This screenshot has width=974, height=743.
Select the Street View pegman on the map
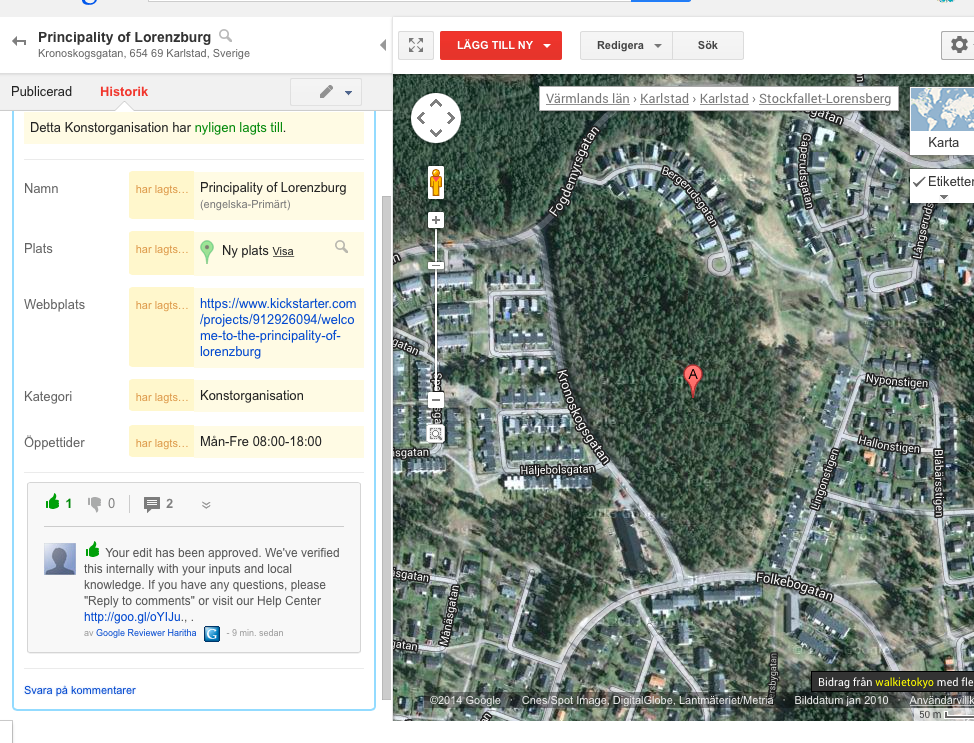tap(436, 183)
